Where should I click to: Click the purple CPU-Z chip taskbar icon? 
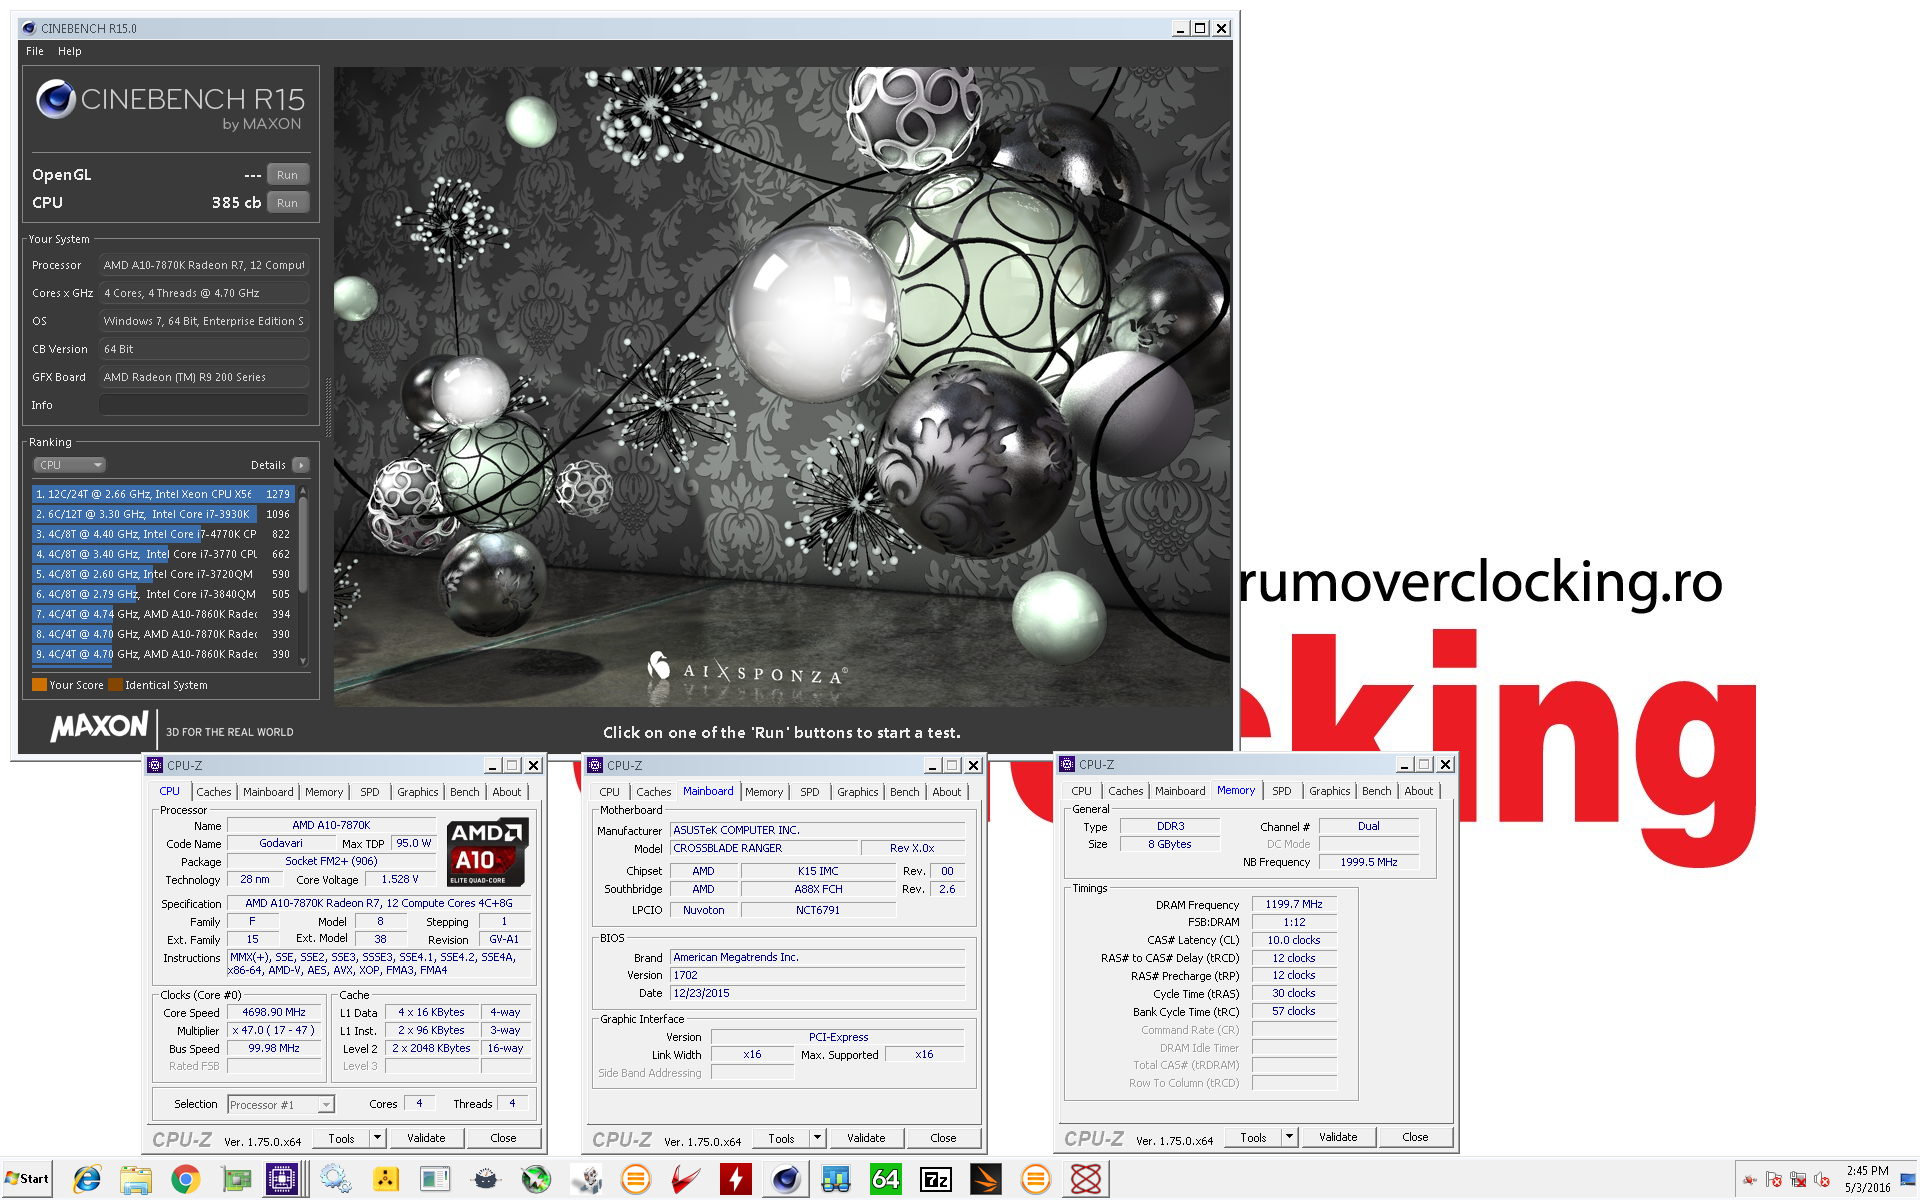click(x=282, y=1180)
